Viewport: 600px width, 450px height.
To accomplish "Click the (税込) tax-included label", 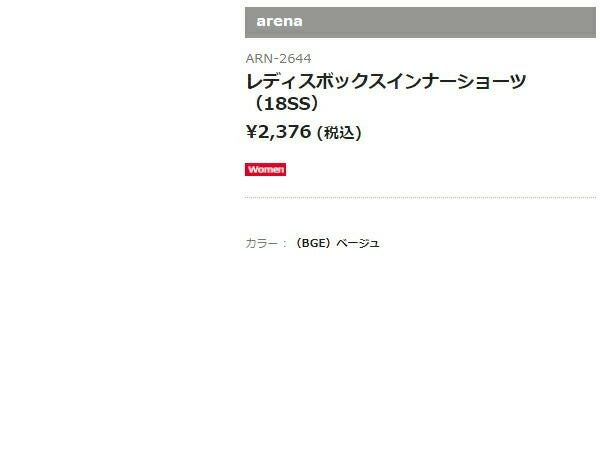I will [x=339, y=132].
